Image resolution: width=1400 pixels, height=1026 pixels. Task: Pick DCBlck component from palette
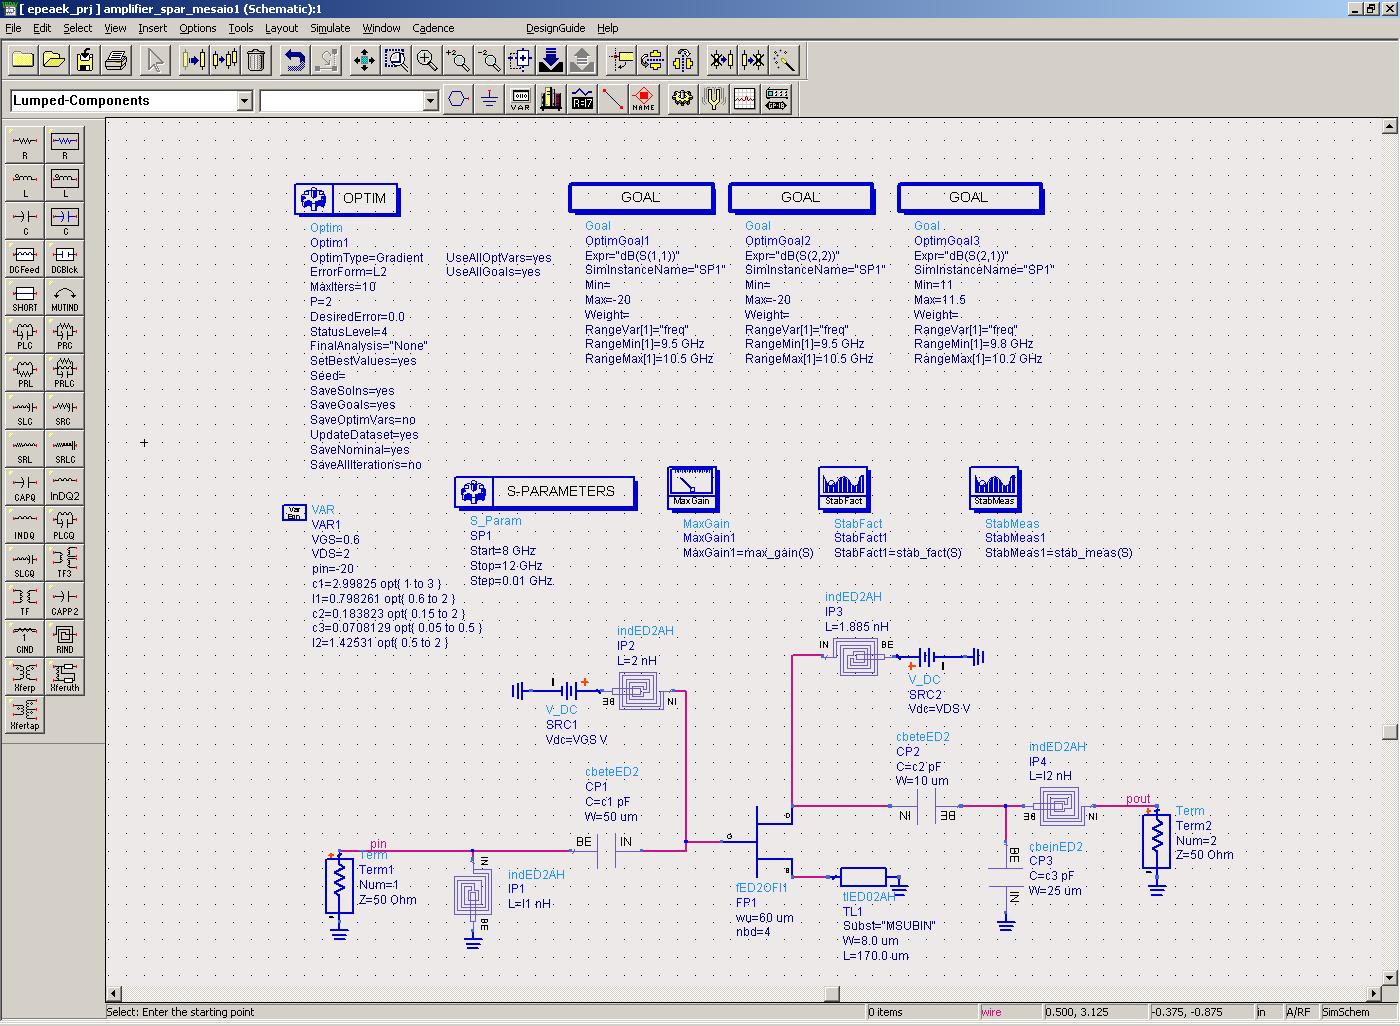pos(65,258)
